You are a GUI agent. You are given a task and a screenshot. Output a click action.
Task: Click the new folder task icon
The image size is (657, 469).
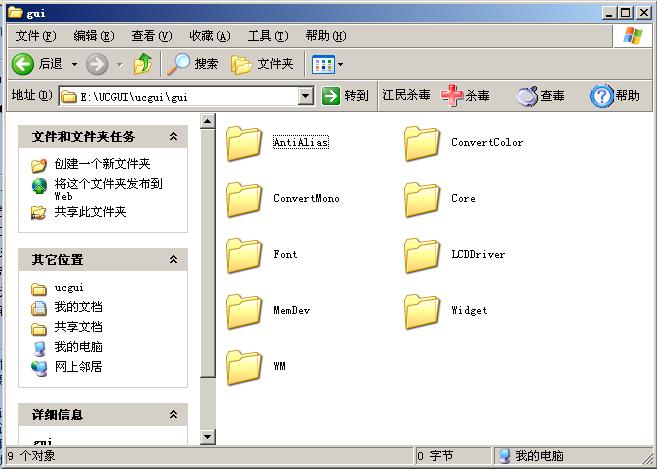point(39,165)
